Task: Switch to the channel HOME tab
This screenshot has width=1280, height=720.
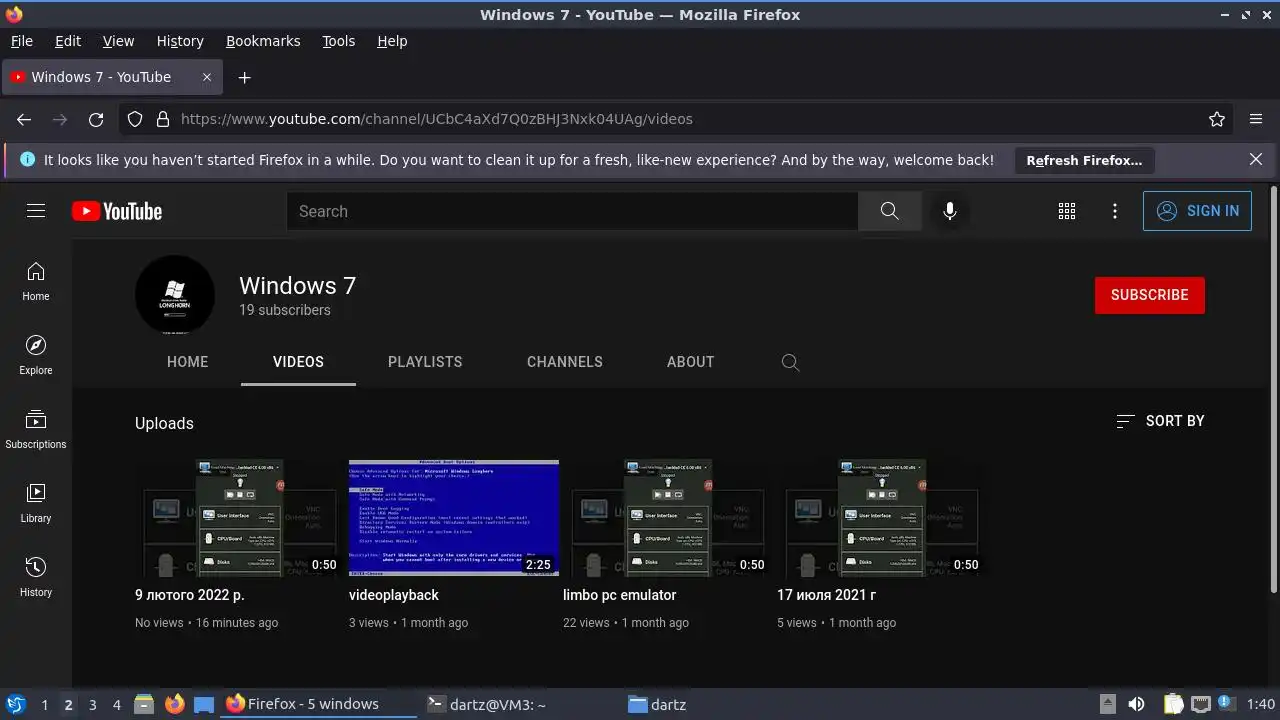Action: (188, 362)
